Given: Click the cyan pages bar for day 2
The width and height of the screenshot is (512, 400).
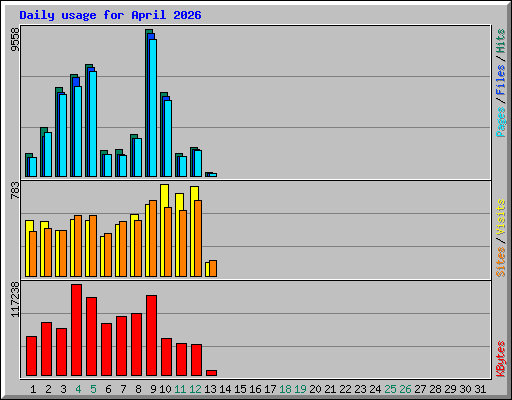Looking at the screenshot, I should click(48, 155).
